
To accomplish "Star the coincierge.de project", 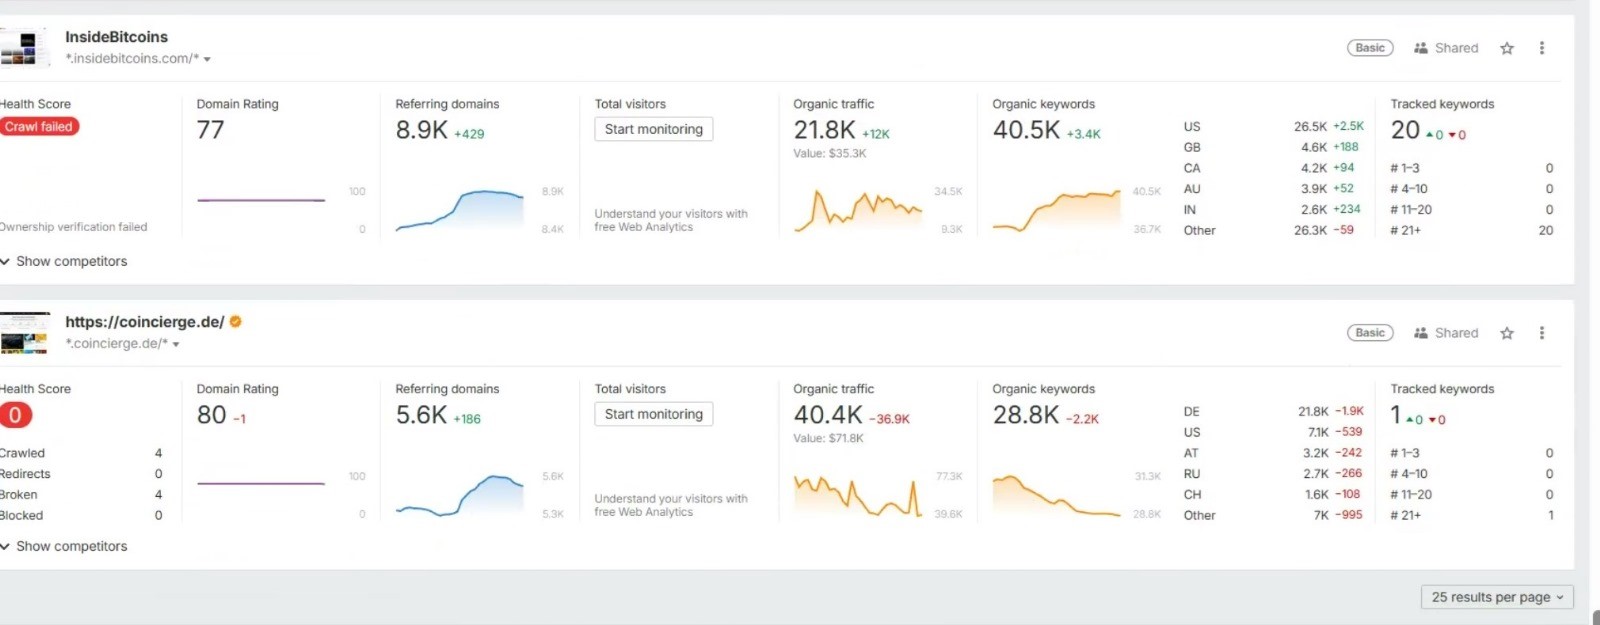I will (1507, 333).
